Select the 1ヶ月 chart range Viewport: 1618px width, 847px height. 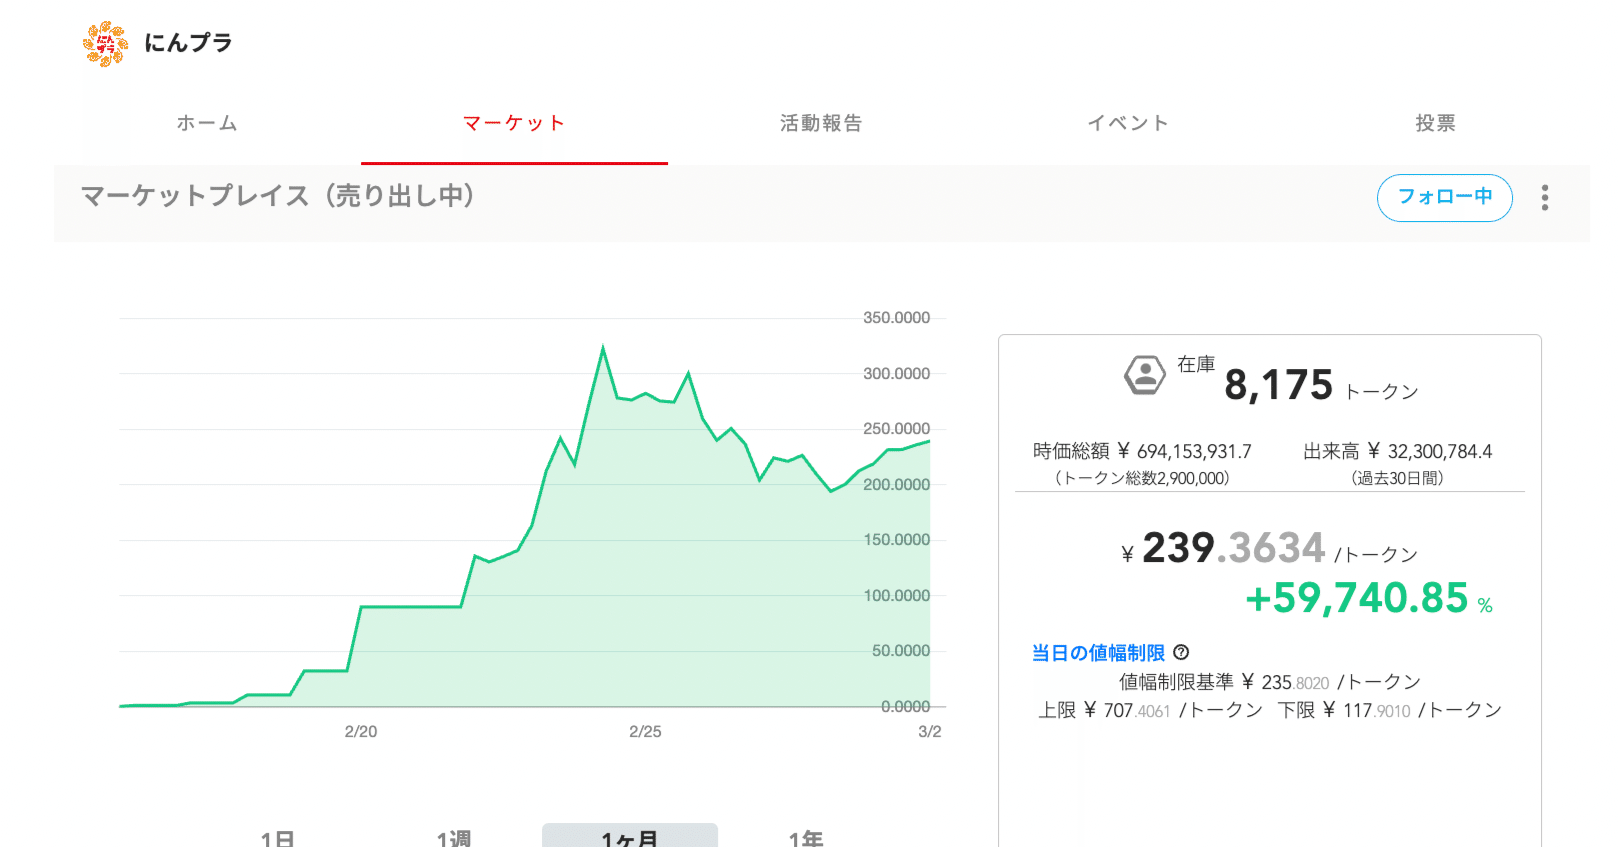pos(630,836)
